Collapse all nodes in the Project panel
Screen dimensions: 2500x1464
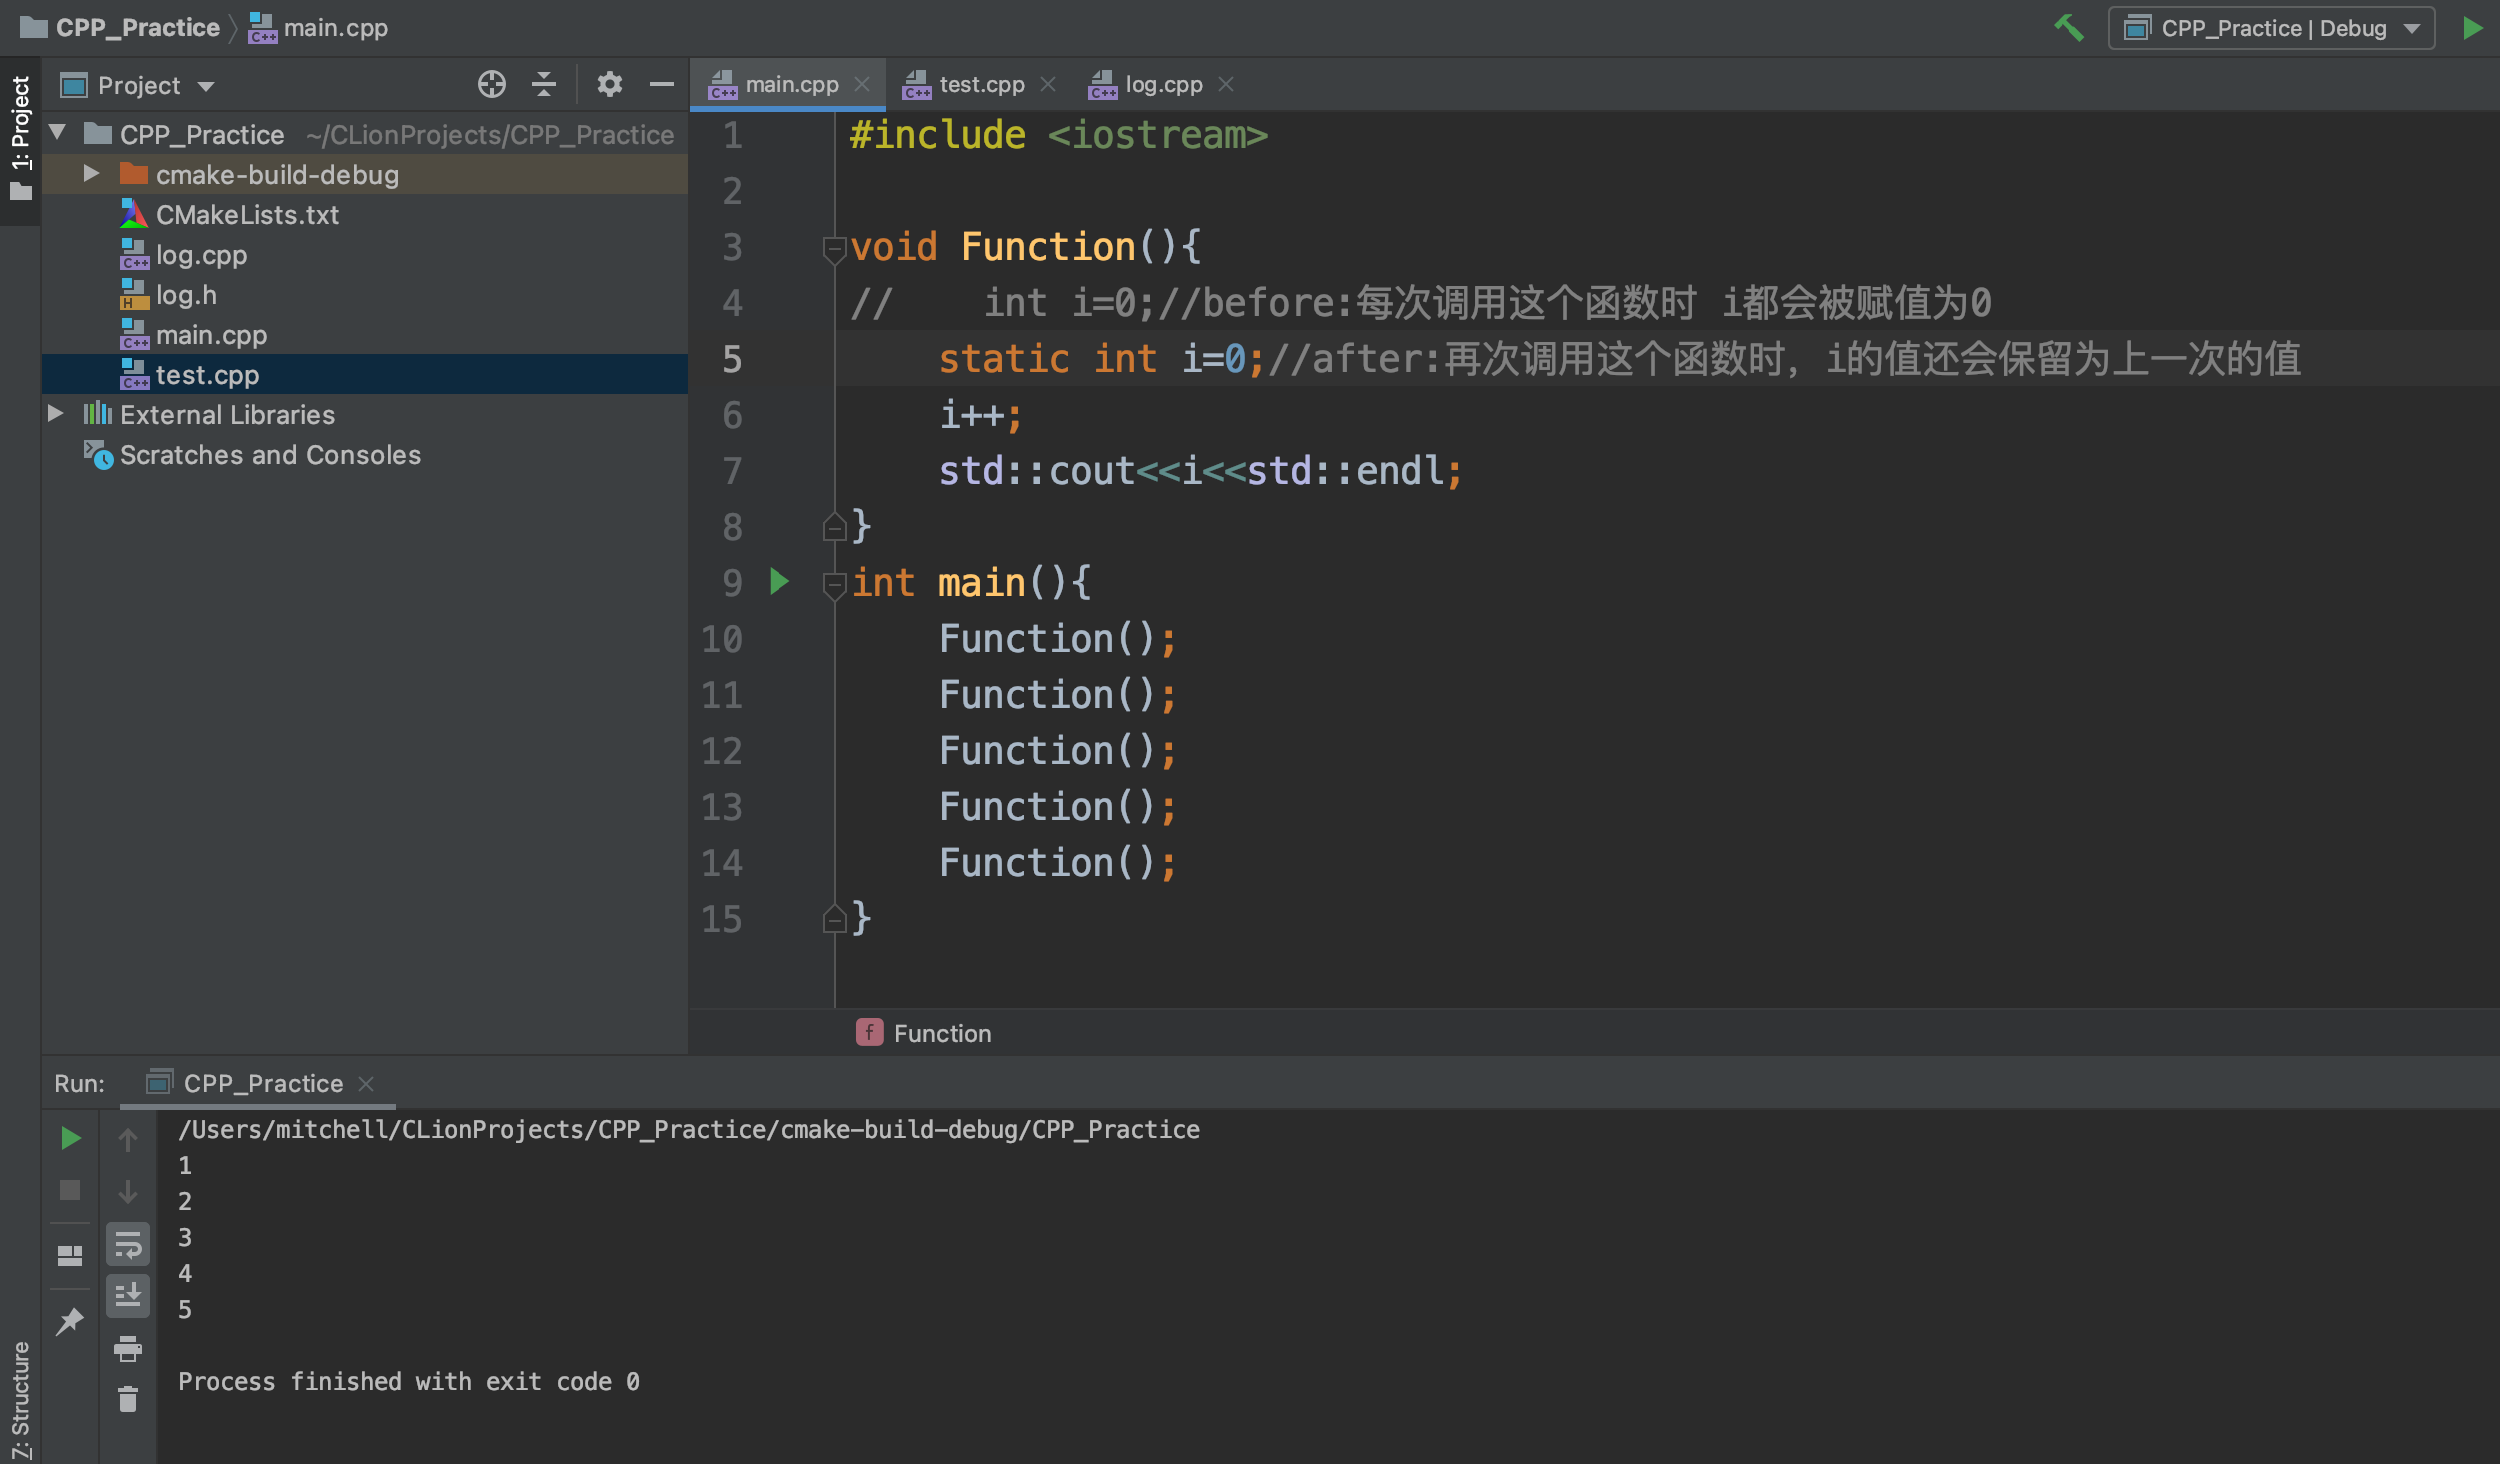(x=545, y=84)
